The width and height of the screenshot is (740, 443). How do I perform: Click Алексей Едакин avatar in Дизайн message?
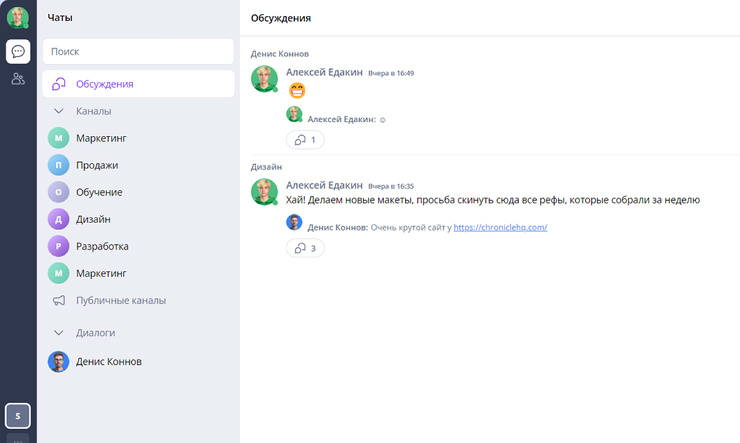[x=264, y=191]
